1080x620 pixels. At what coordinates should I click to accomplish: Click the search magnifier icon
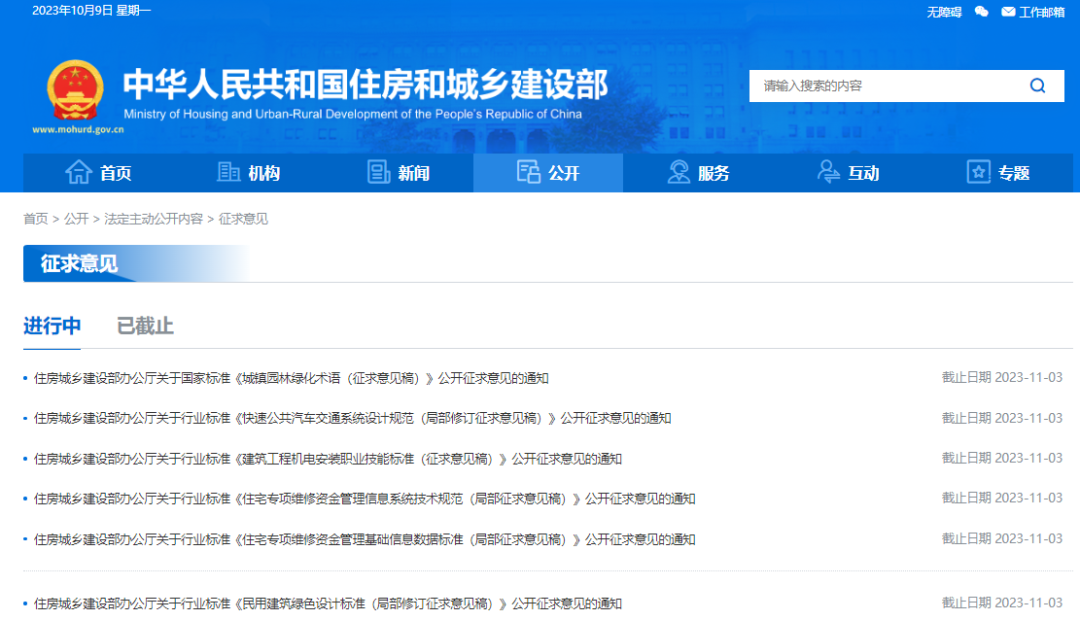[1037, 86]
